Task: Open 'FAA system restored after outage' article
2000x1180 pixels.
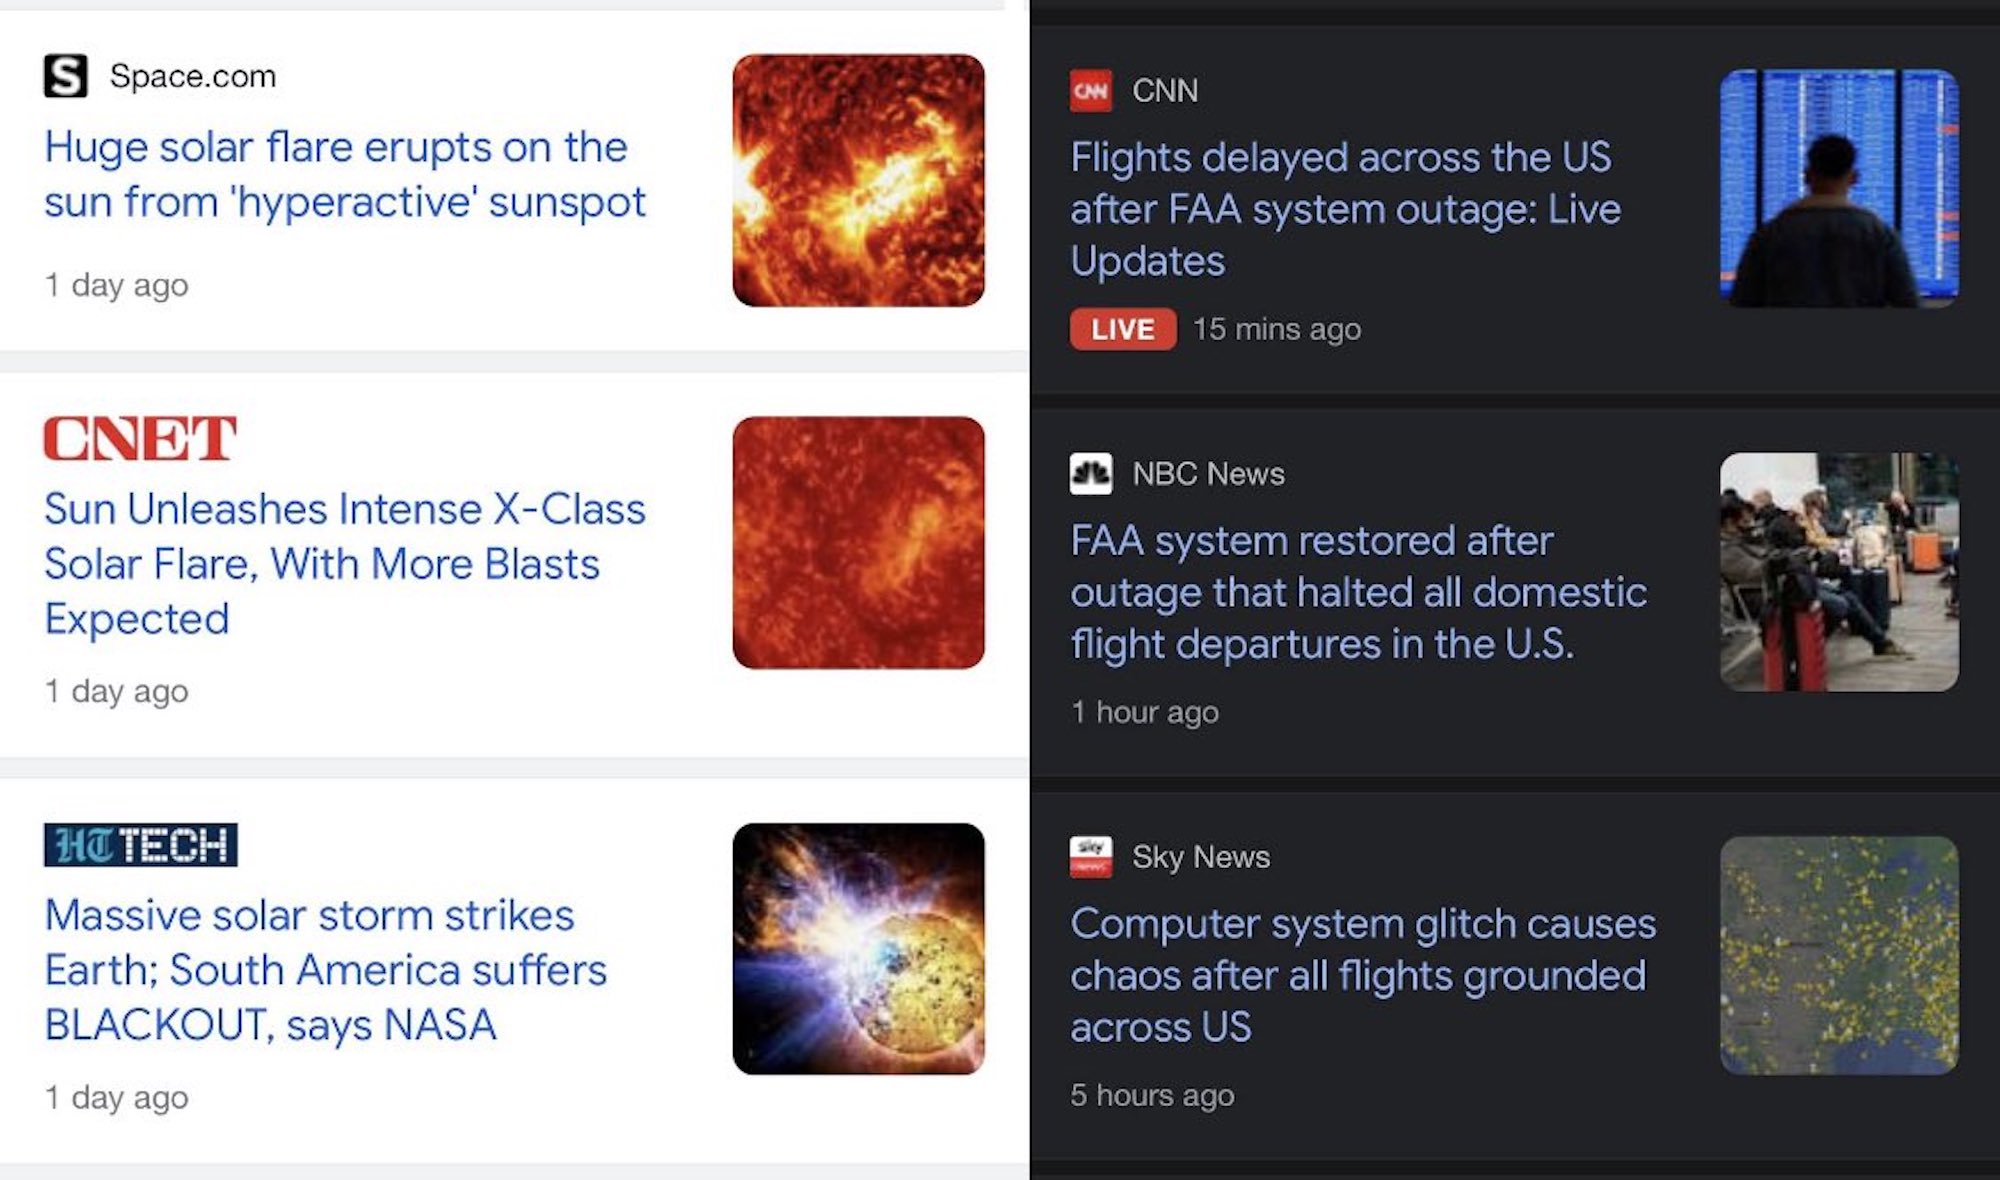Action: (x=1358, y=592)
